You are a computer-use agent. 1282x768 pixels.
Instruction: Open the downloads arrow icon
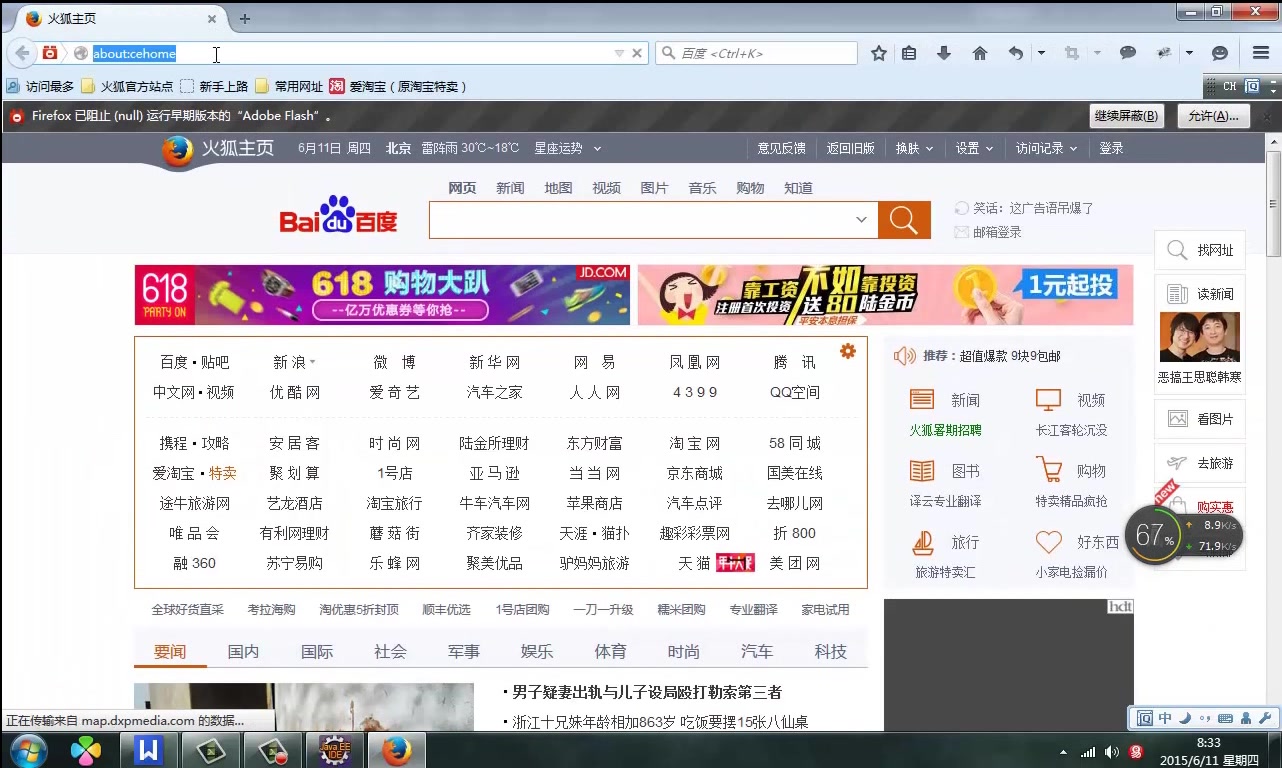click(943, 53)
